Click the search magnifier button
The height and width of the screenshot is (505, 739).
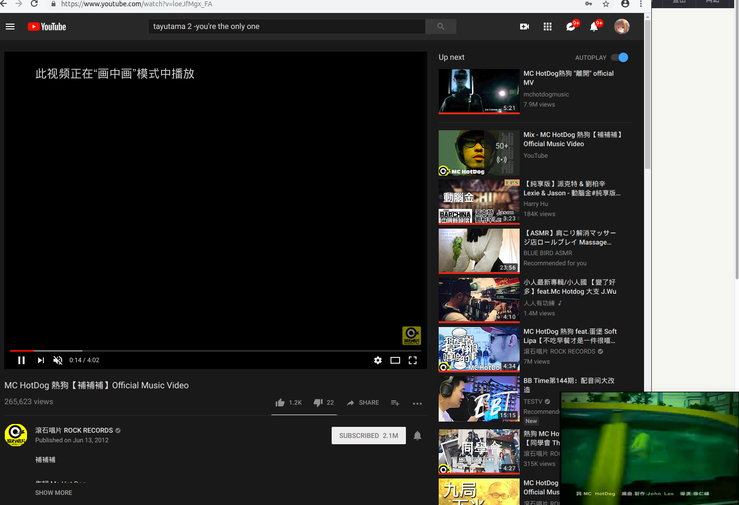click(440, 26)
